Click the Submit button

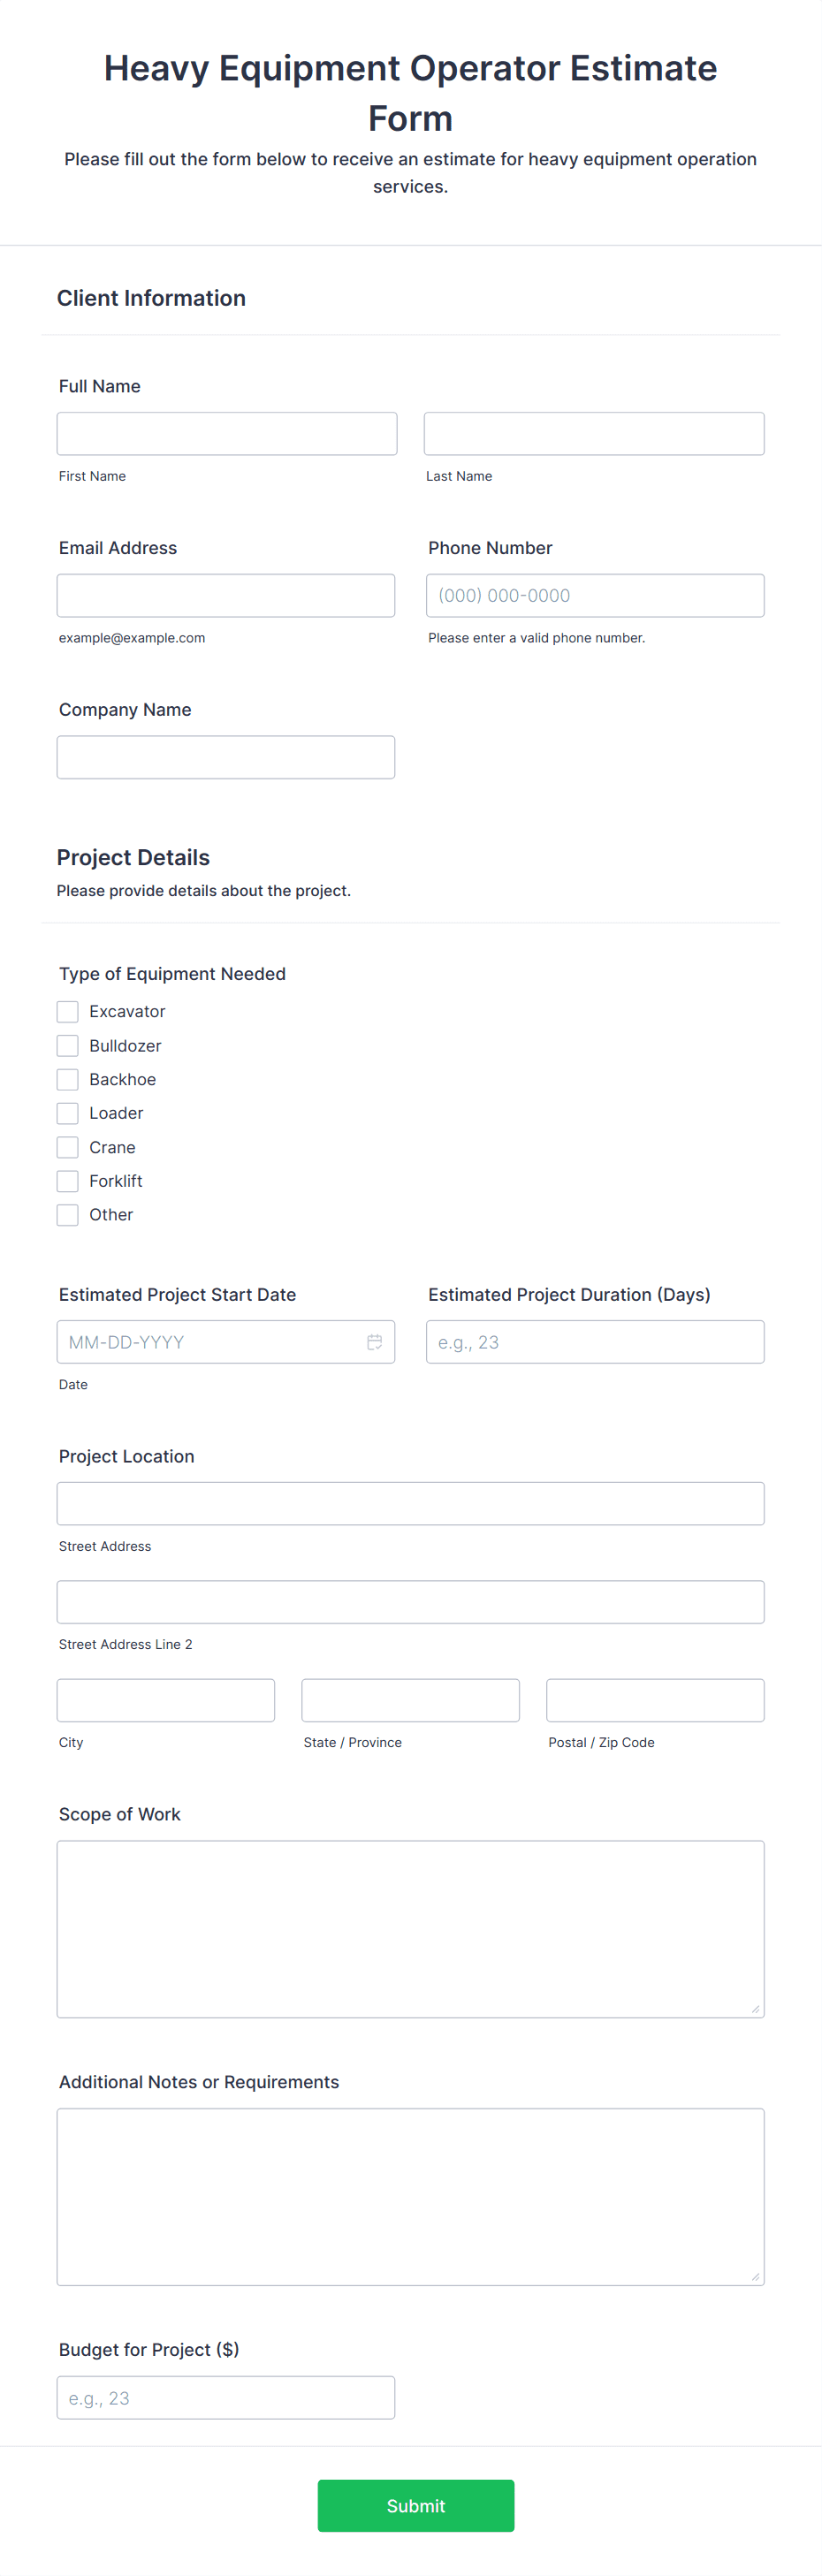415,2505
